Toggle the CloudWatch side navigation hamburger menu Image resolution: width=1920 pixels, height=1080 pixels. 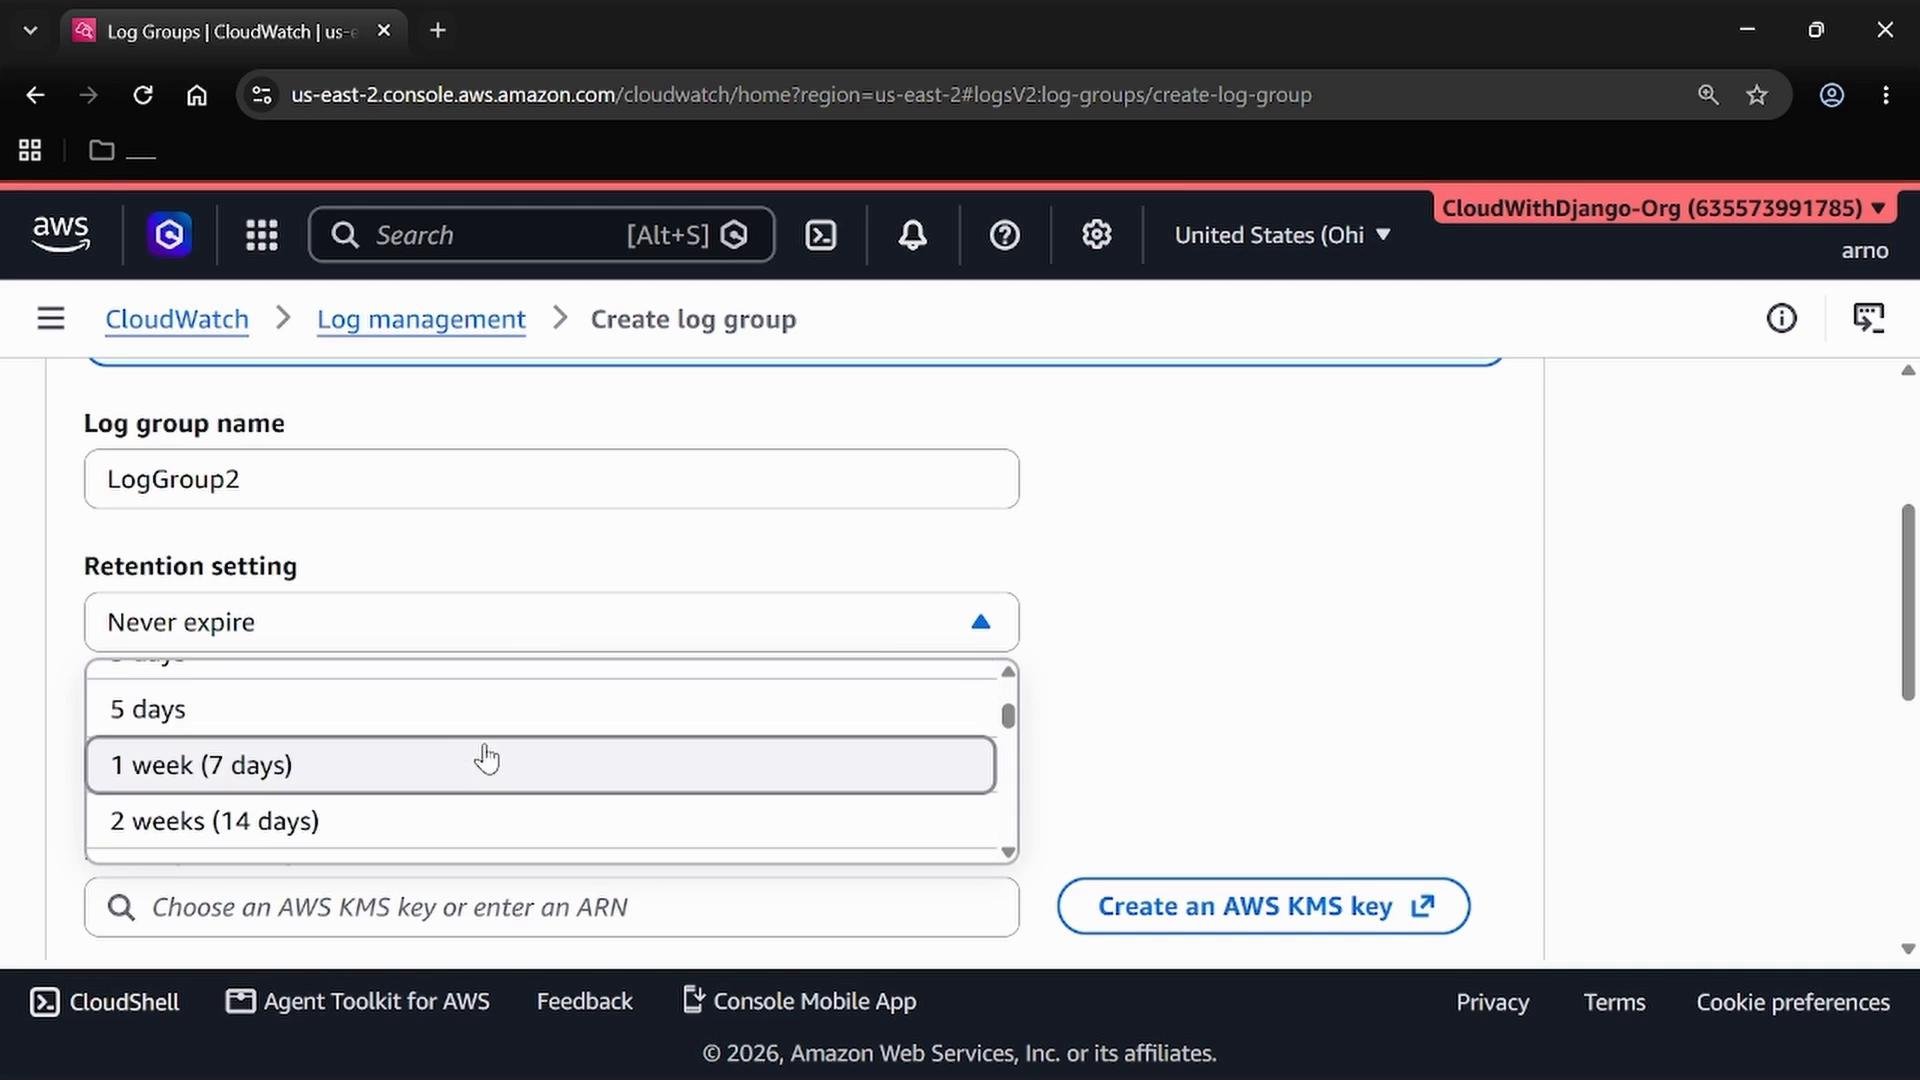(51, 319)
